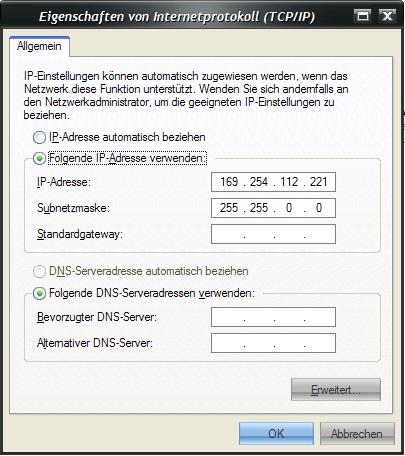This screenshot has width=405, height=456.
Task: Click into the Standardgateway address field
Action: (x=273, y=234)
